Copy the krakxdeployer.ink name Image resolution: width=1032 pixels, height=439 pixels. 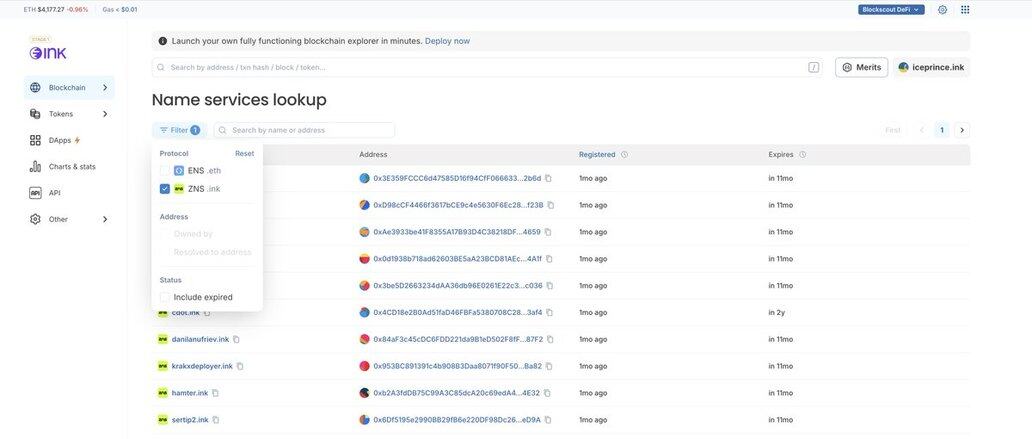pyautogui.click(x=240, y=366)
